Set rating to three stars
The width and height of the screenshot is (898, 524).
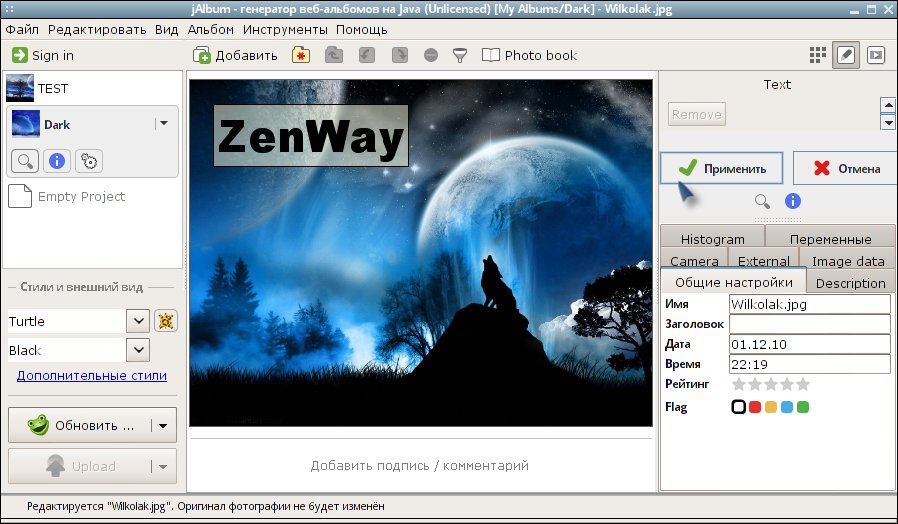coord(771,384)
